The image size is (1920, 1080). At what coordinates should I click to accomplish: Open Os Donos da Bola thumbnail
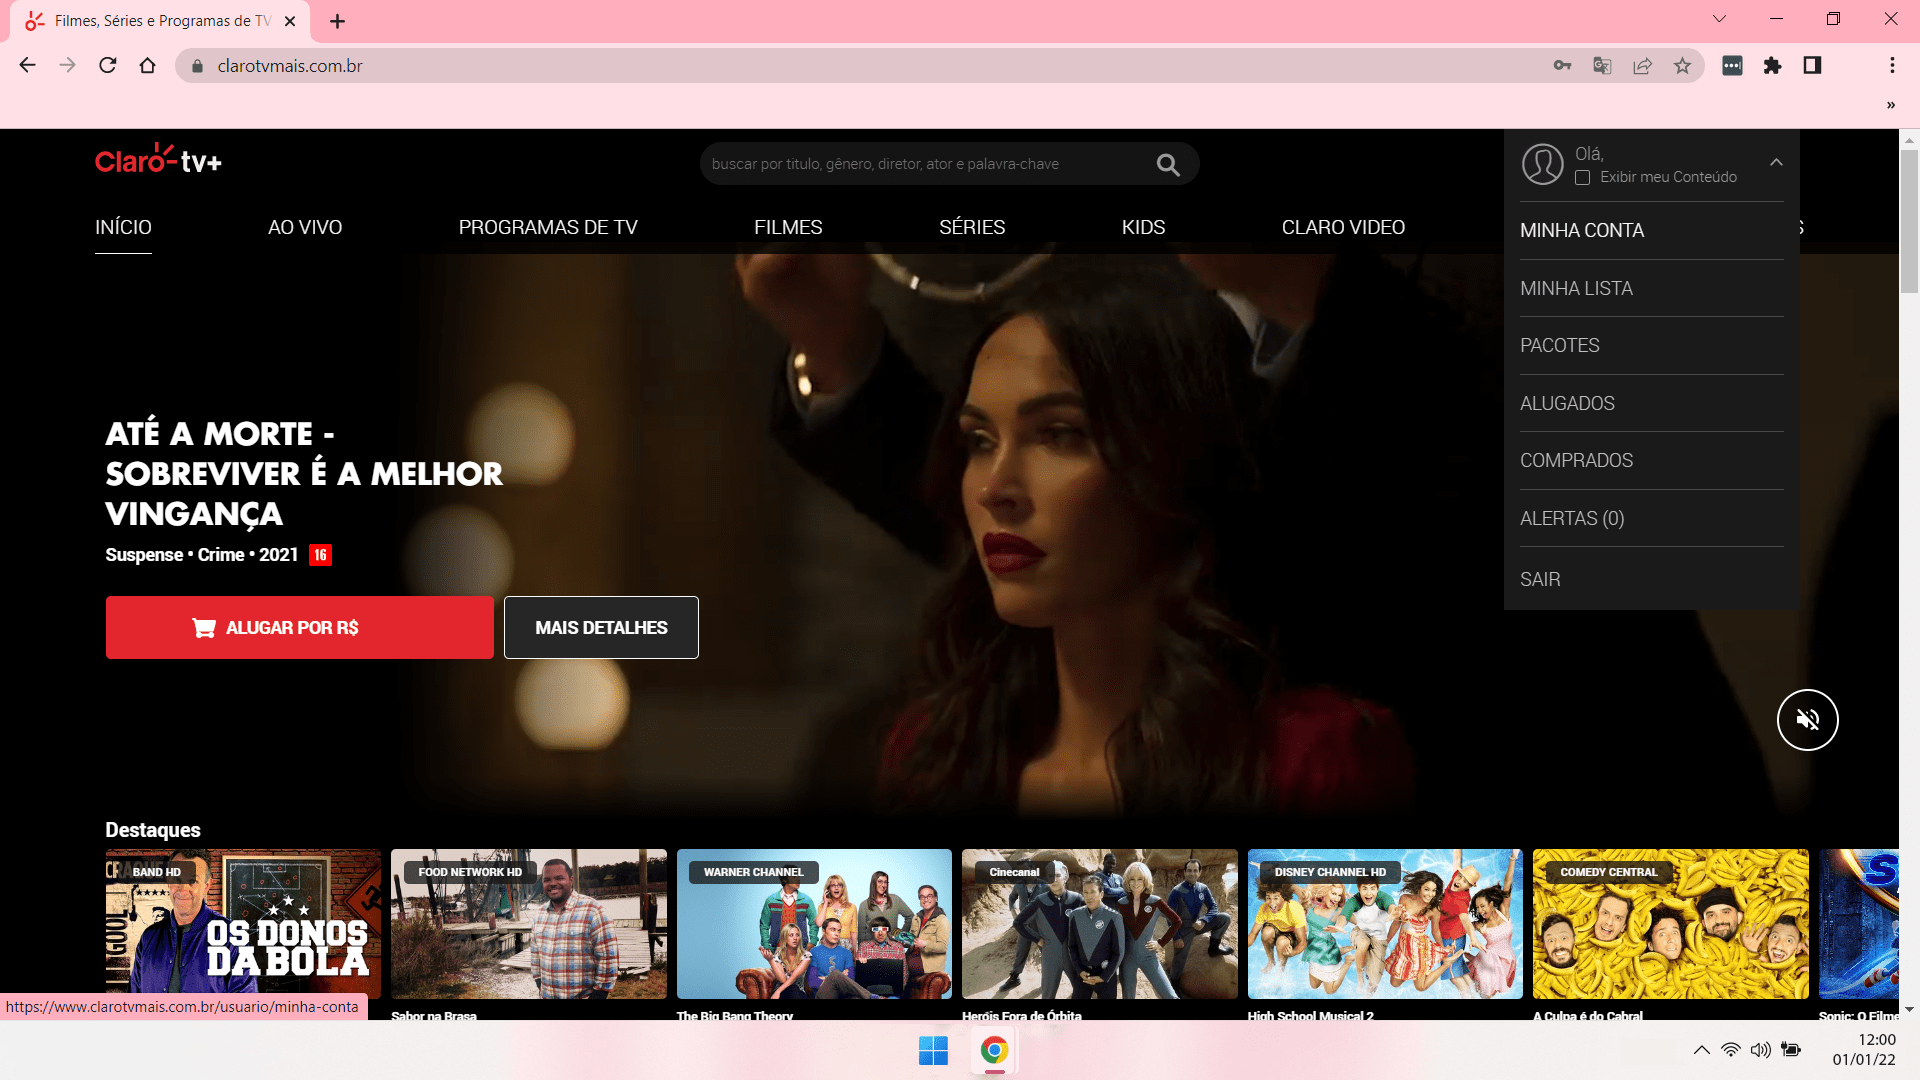tap(243, 924)
